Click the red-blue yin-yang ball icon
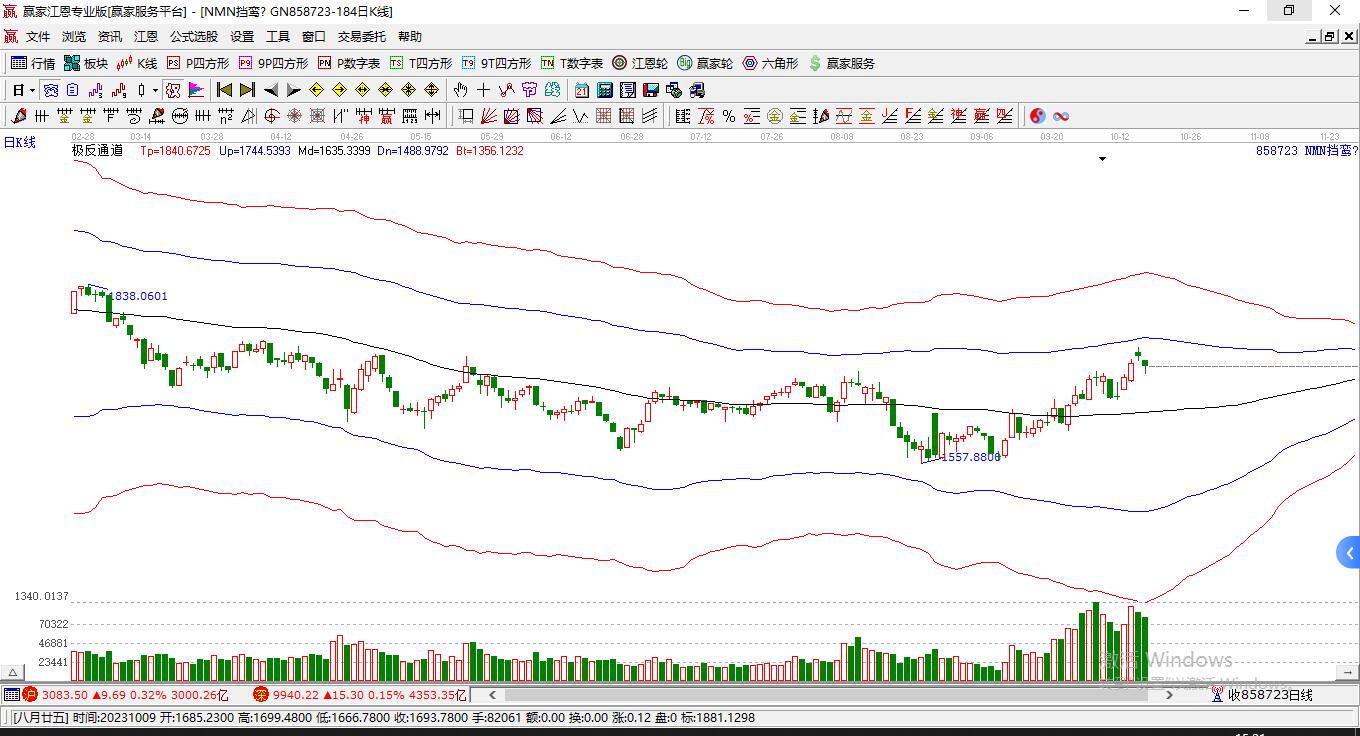Screen dimensions: 1360x736 pos(1037,116)
